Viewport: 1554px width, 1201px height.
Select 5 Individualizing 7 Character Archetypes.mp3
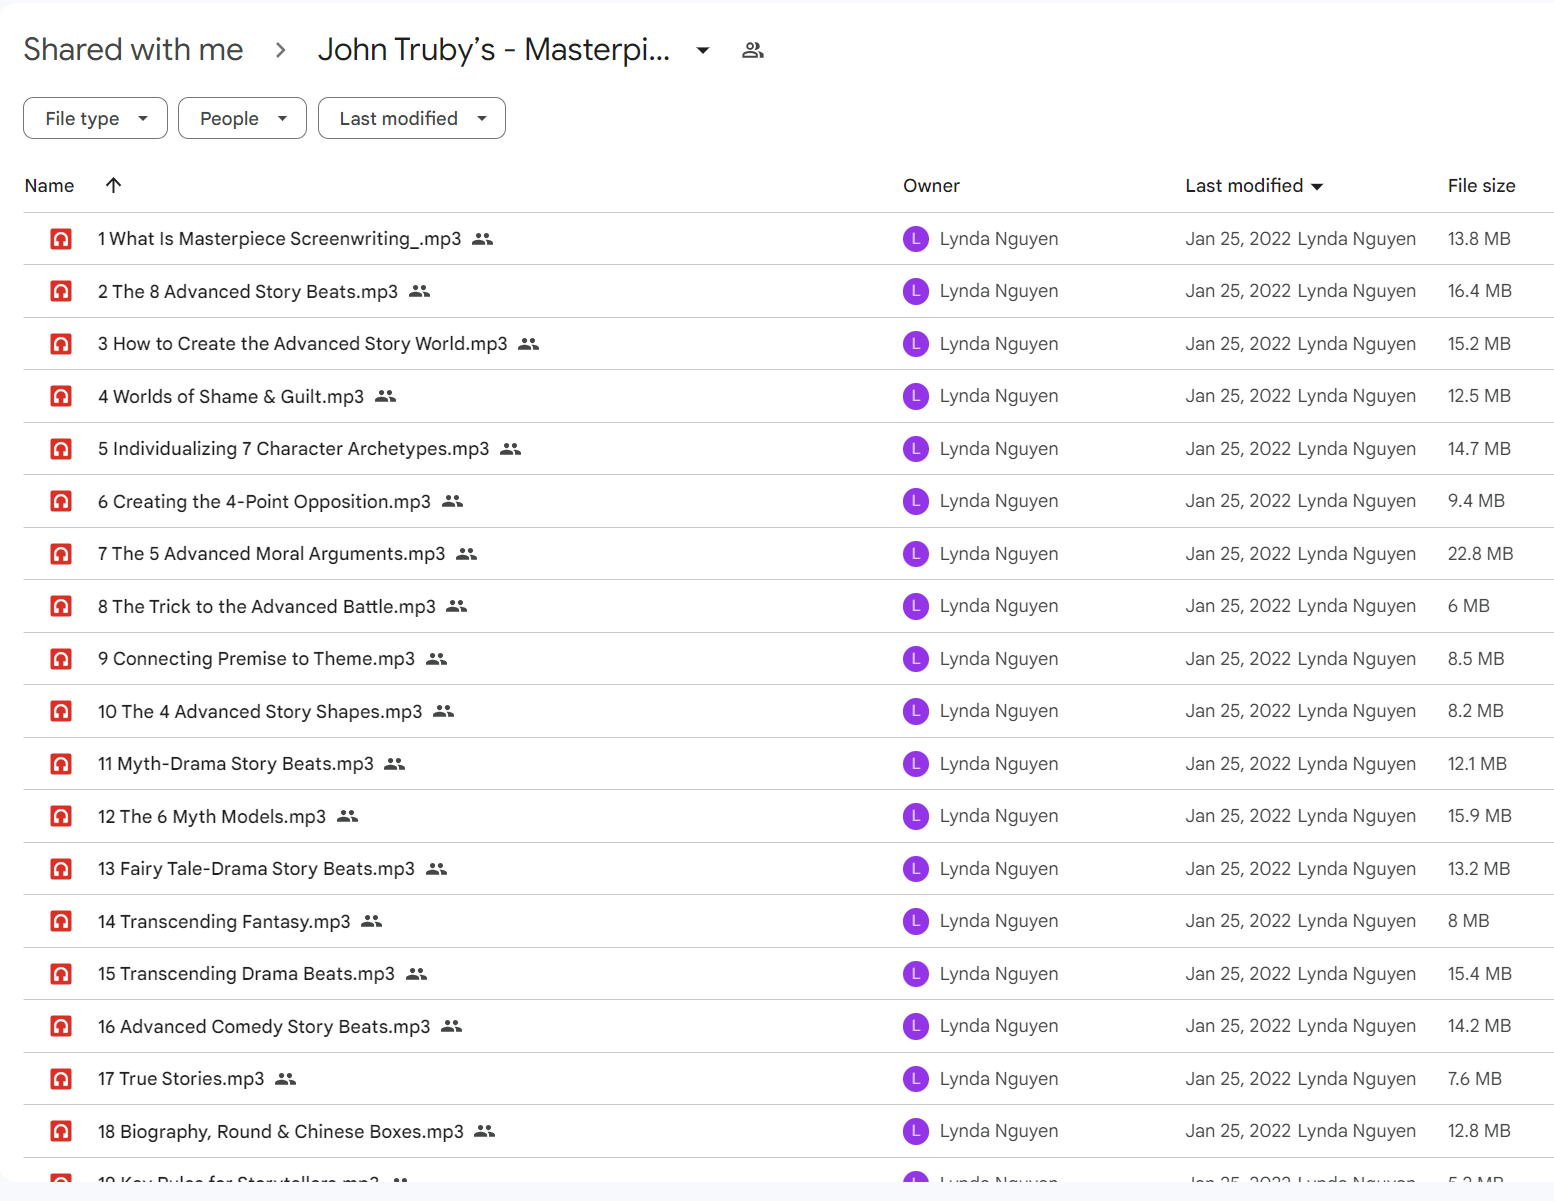293,449
